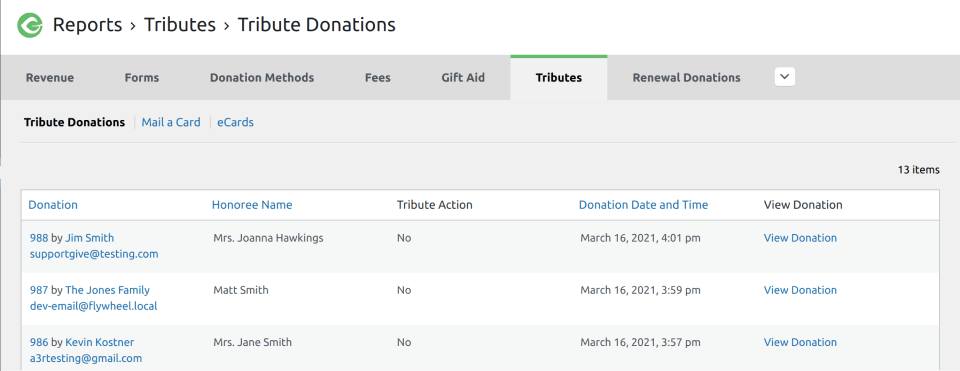View Donation for Mrs. Jane Smith row
Viewport: 960px width, 371px height.
[800, 342]
